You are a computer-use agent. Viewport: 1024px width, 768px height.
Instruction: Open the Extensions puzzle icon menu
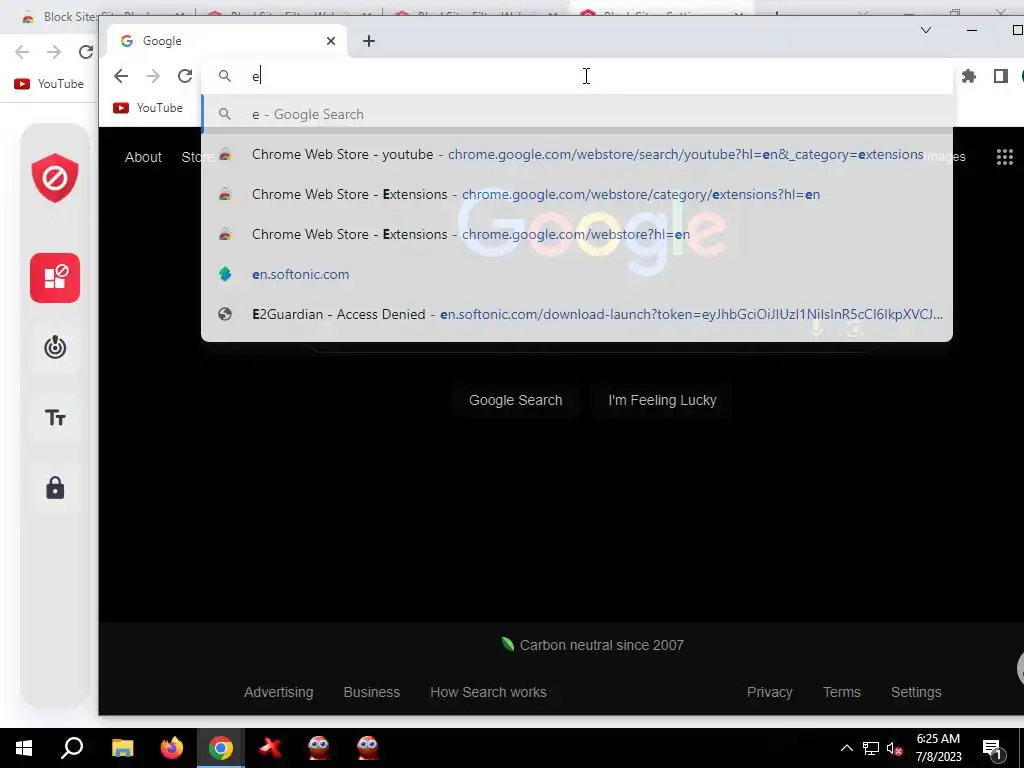969,76
